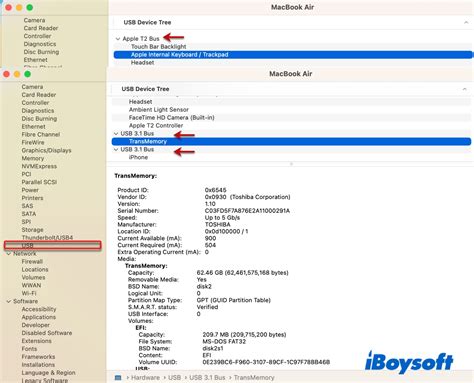
Task: Open Disc Burning in back window sidebar
Action: 41,52
